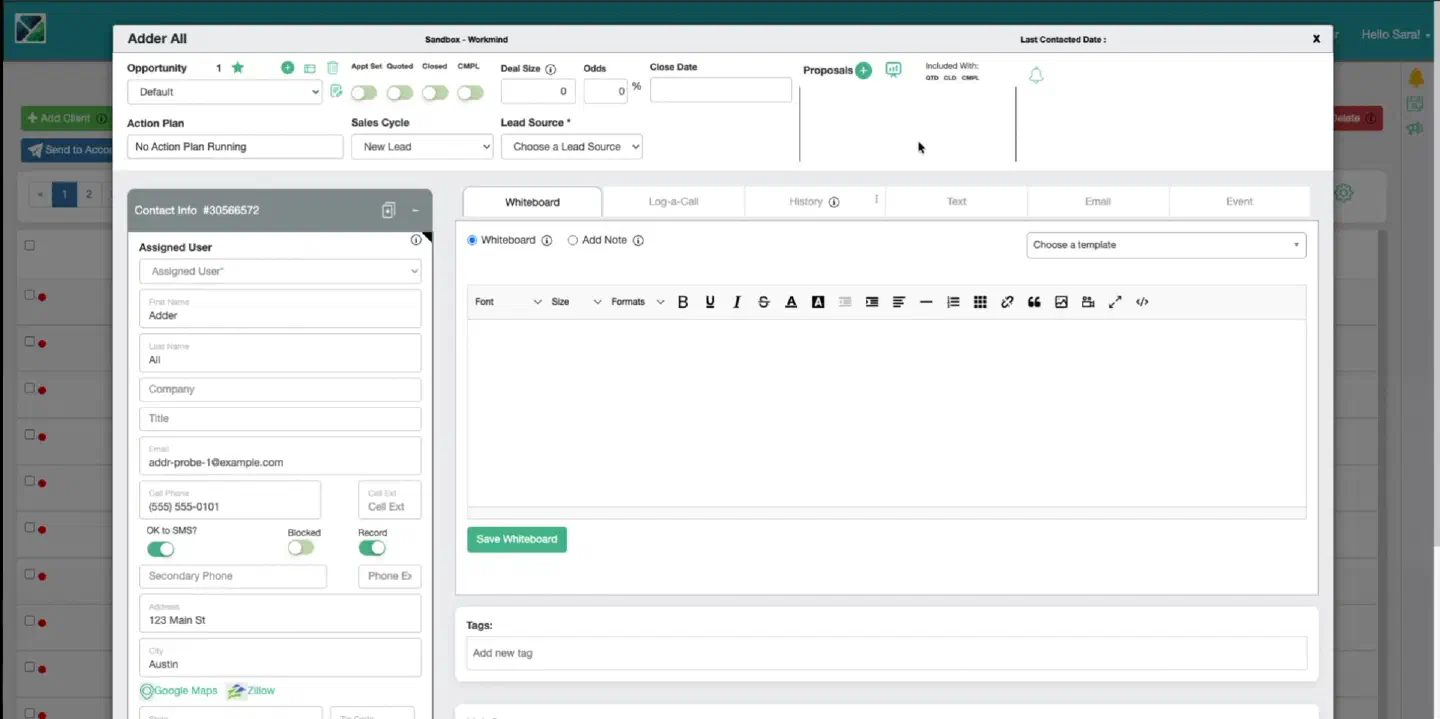Add a new opportunity with plus icon
1440x719 pixels.
pos(288,68)
